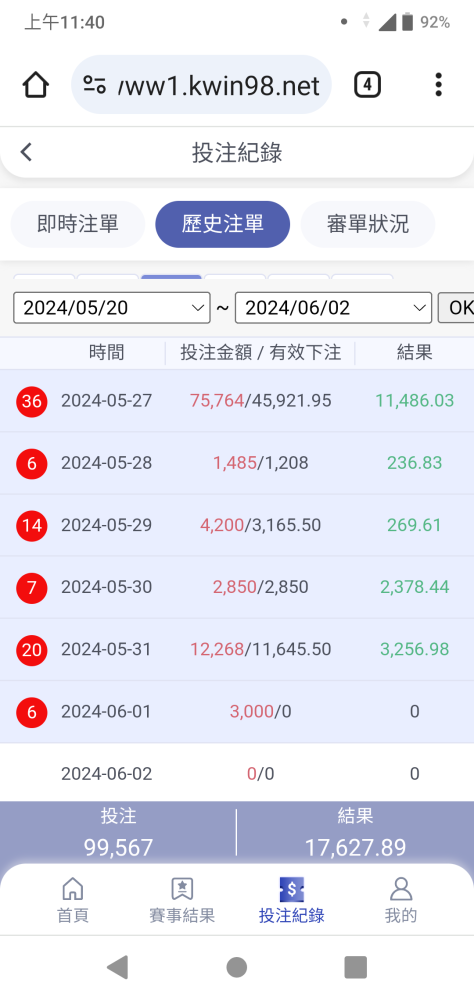The width and height of the screenshot is (474, 1000).
Task: Tap the 投注金額 / 有效下注 column header
Action: [x=260, y=352]
